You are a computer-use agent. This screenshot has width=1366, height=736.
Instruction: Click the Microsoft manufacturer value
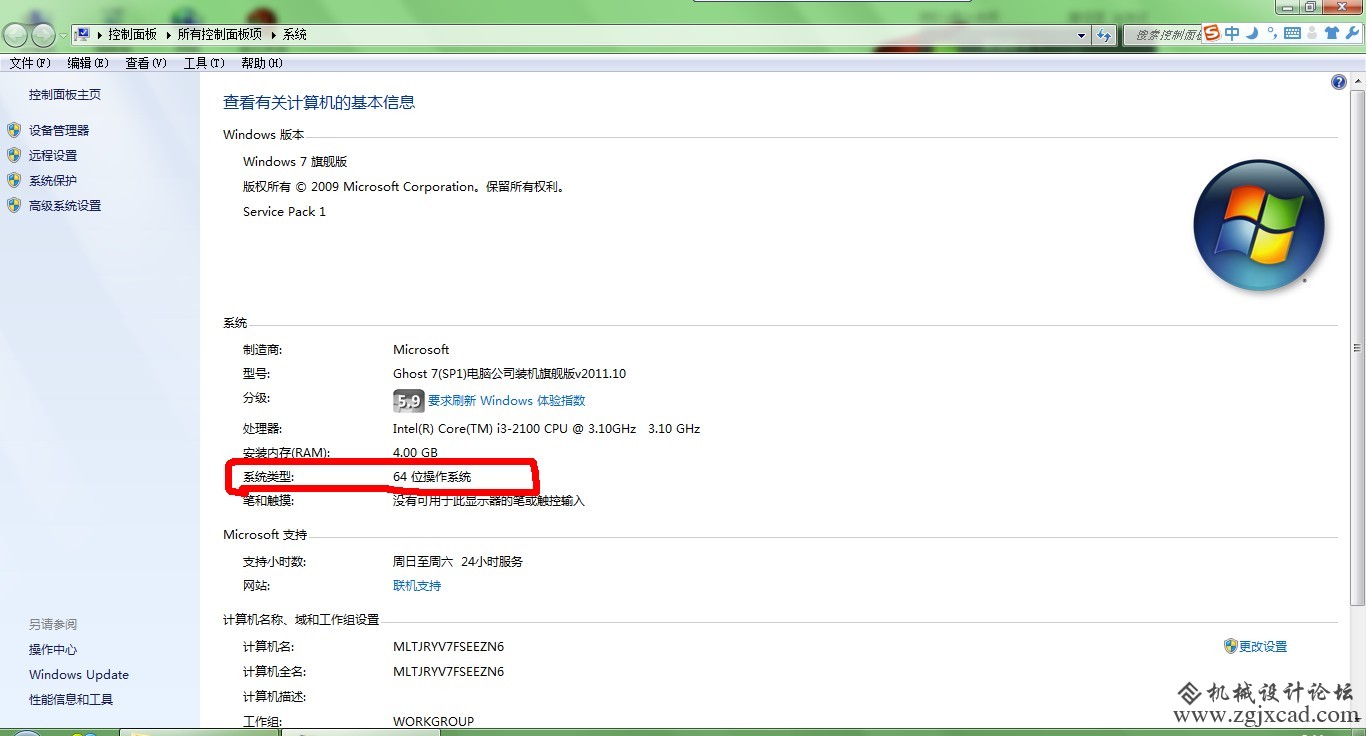pyautogui.click(x=421, y=349)
